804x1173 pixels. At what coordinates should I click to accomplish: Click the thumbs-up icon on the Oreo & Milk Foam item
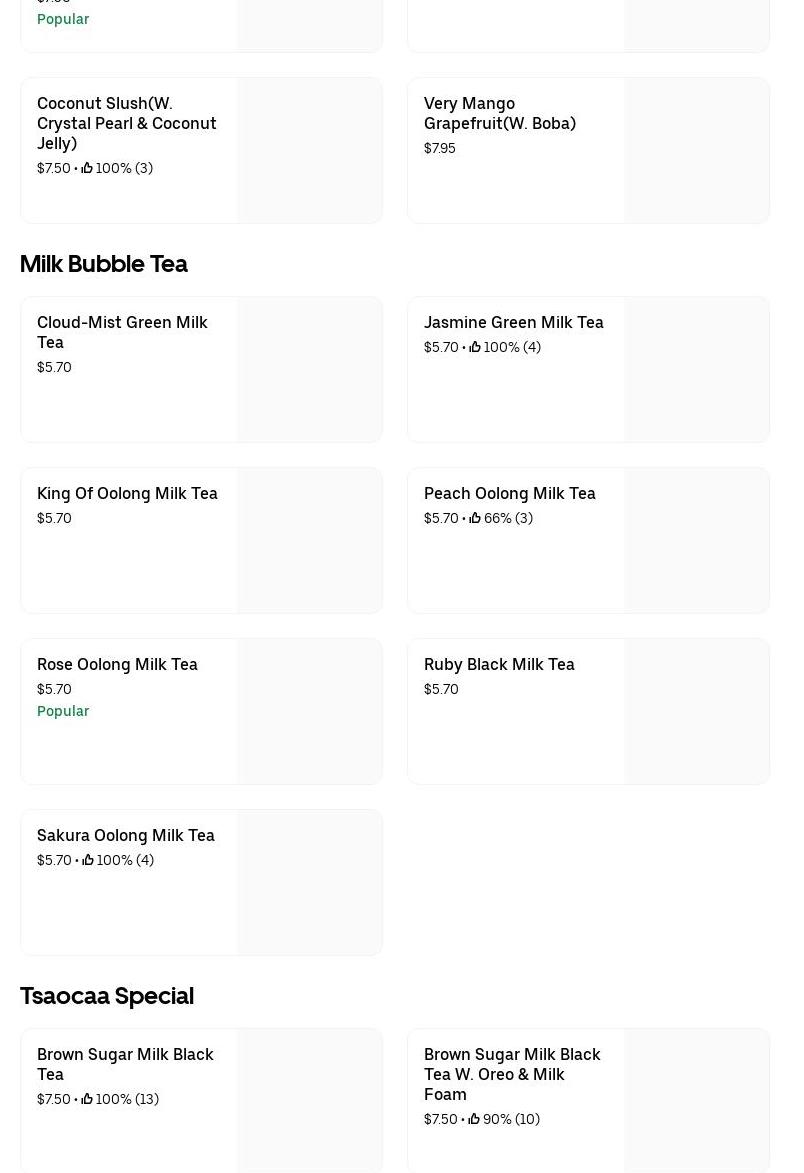coord(474,1119)
